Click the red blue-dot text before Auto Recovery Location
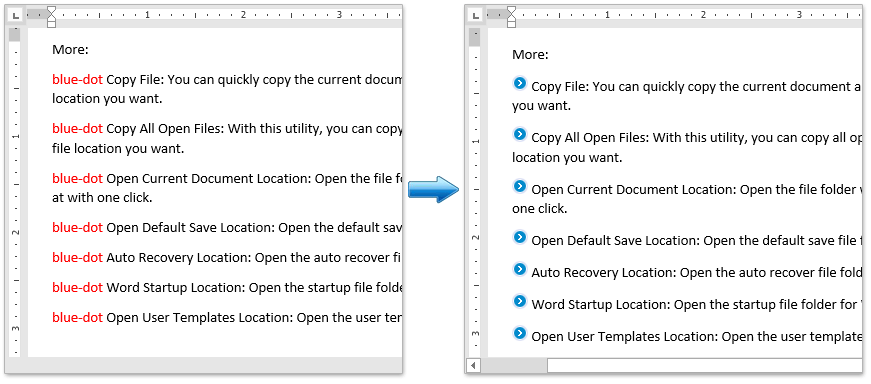 pyautogui.click(x=77, y=257)
